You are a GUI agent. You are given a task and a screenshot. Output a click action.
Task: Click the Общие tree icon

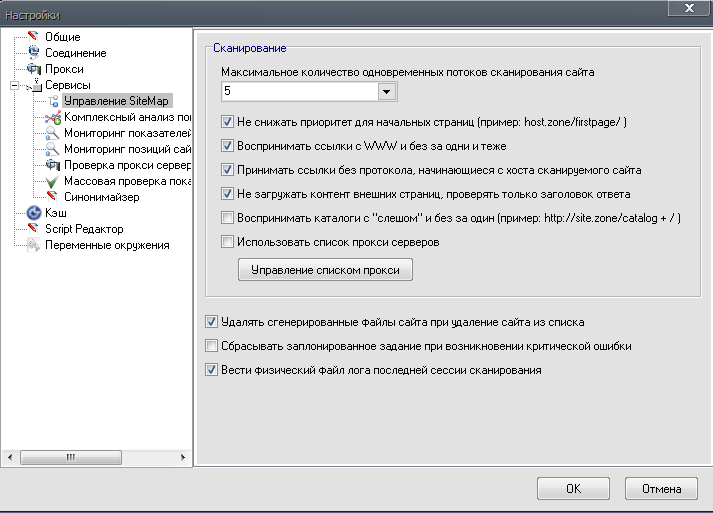point(33,37)
